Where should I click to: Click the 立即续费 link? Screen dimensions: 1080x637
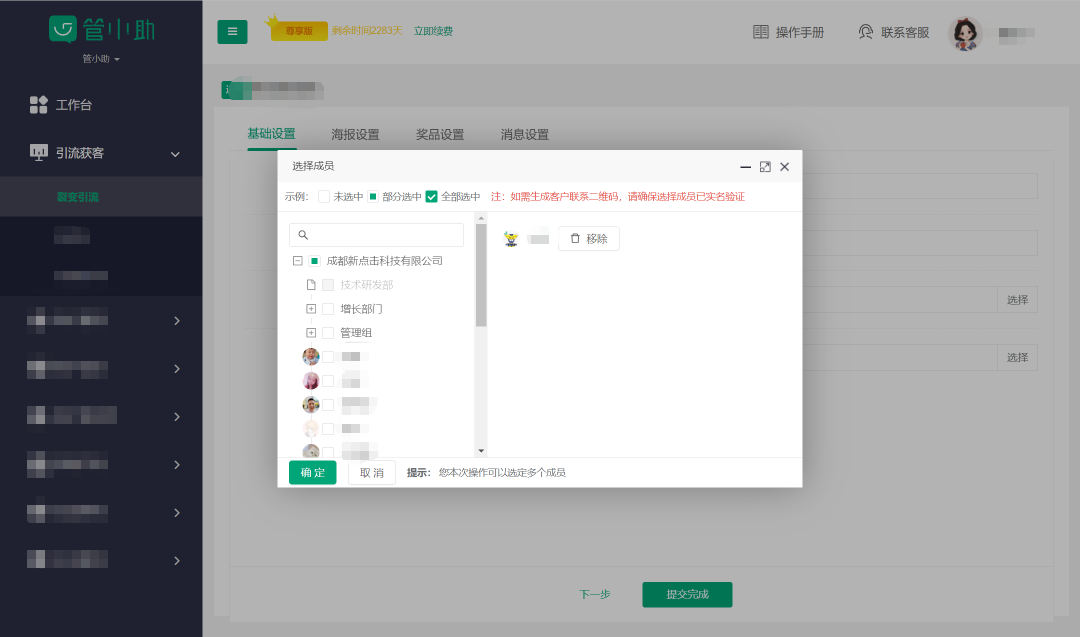click(x=433, y=31)
